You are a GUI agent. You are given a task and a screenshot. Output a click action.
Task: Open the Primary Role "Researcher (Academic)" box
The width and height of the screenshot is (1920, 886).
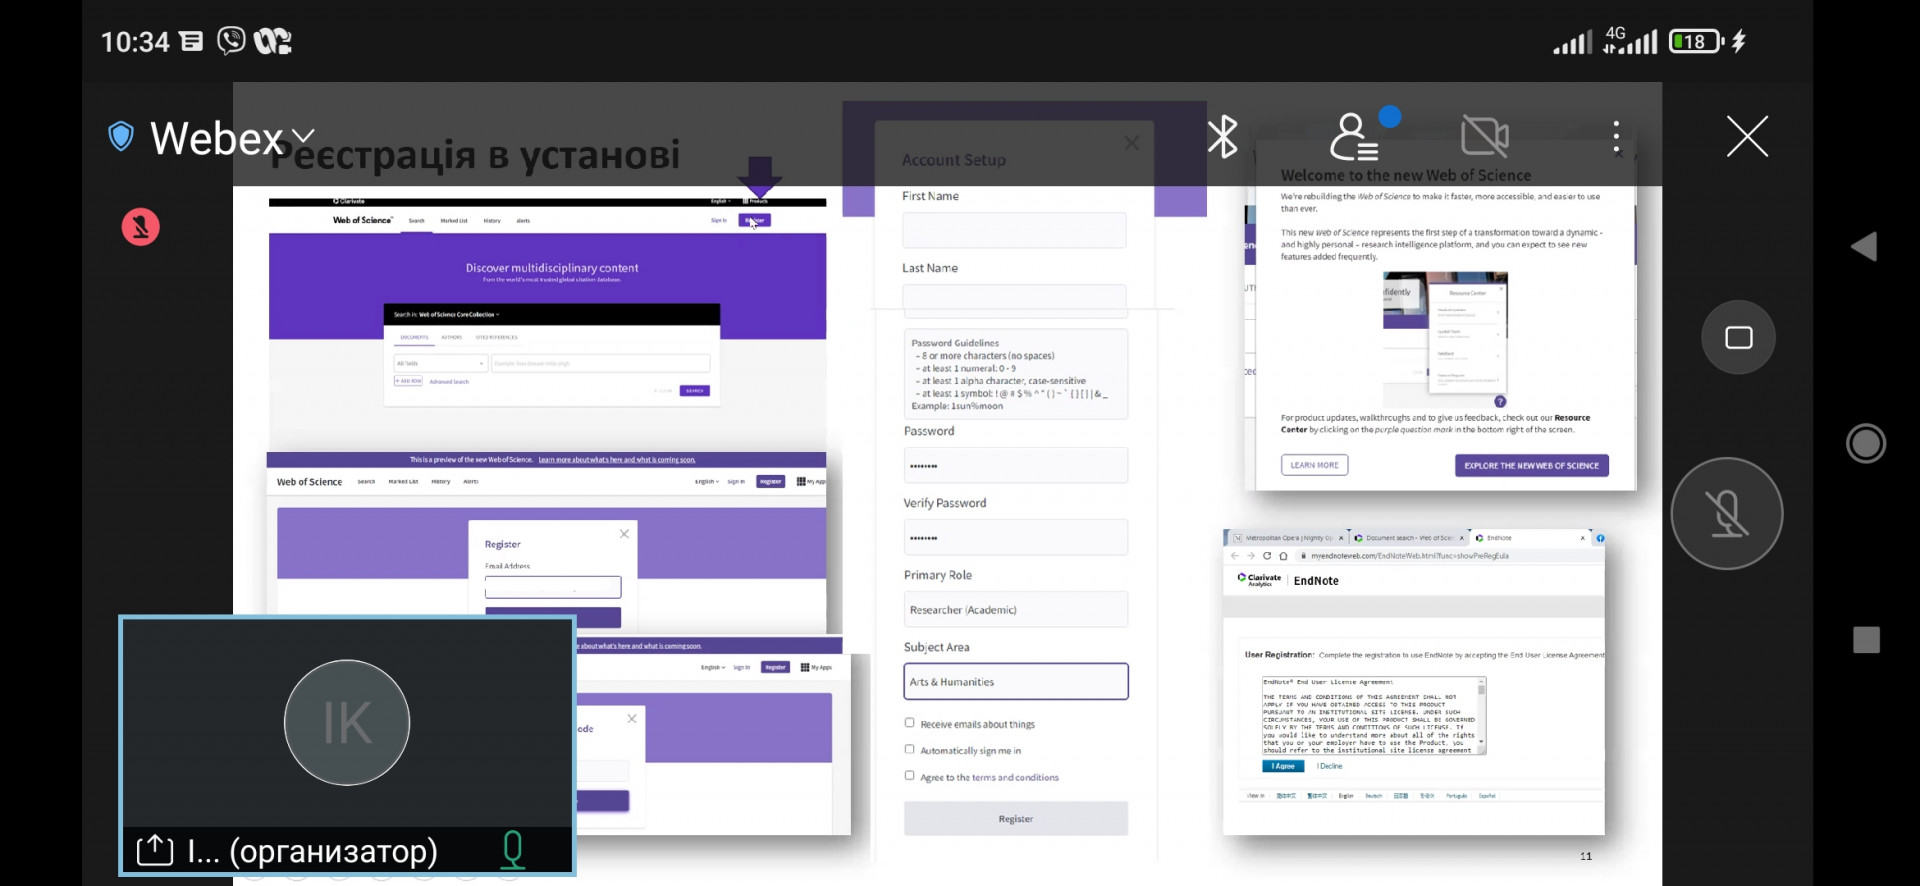click(x=1015, y=610)
